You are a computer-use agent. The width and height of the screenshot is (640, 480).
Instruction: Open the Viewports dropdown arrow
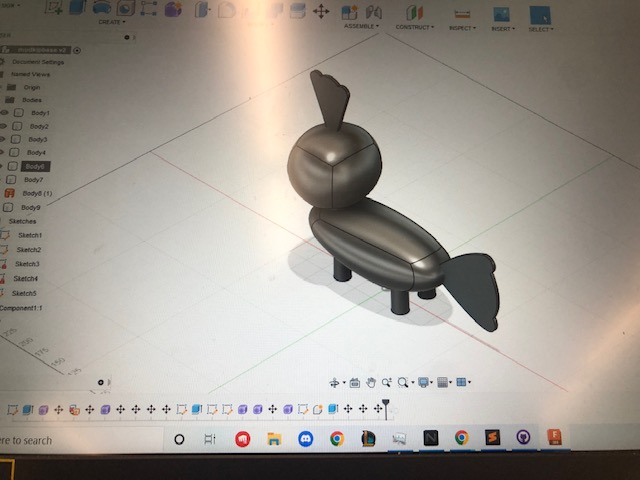tap(469, 382)
